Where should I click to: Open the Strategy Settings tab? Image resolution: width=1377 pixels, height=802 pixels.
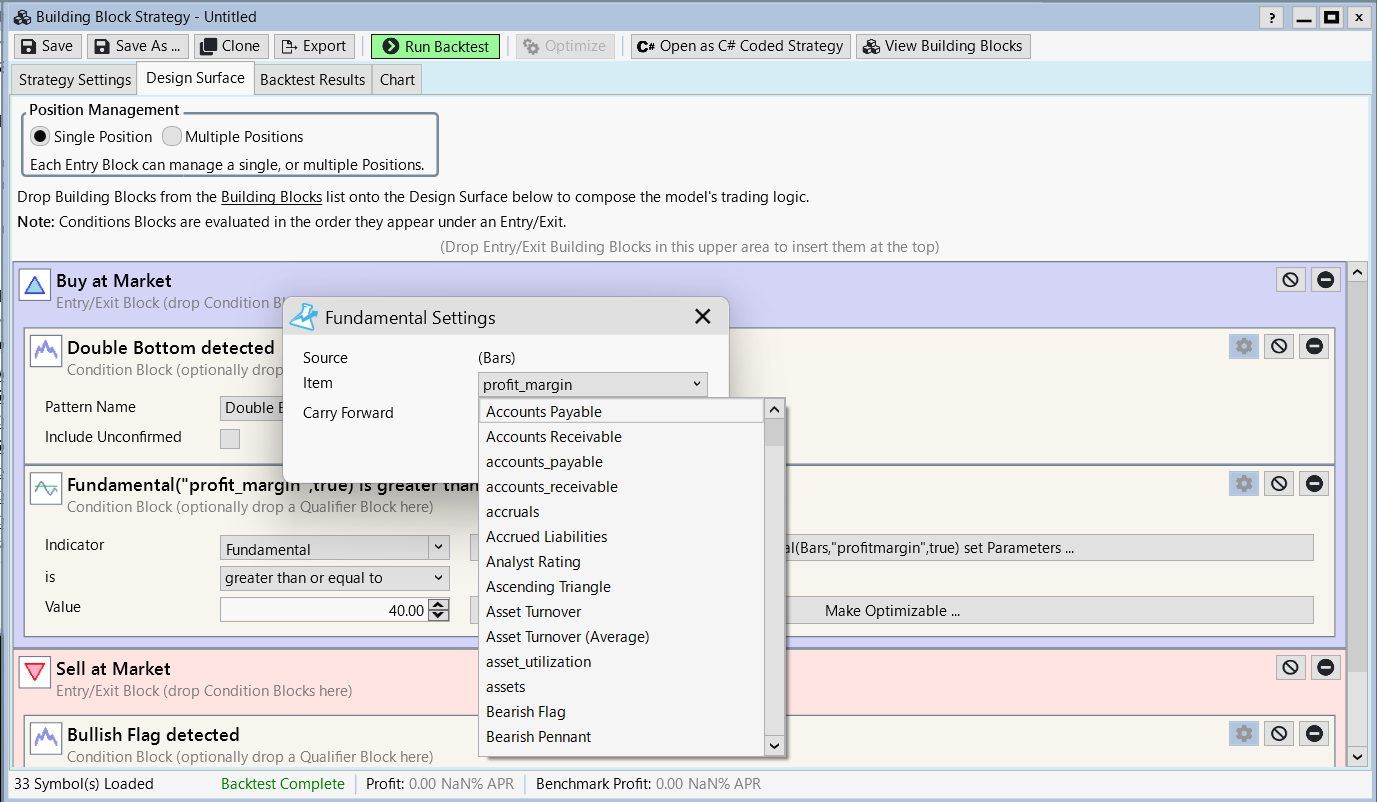(75, 80)
